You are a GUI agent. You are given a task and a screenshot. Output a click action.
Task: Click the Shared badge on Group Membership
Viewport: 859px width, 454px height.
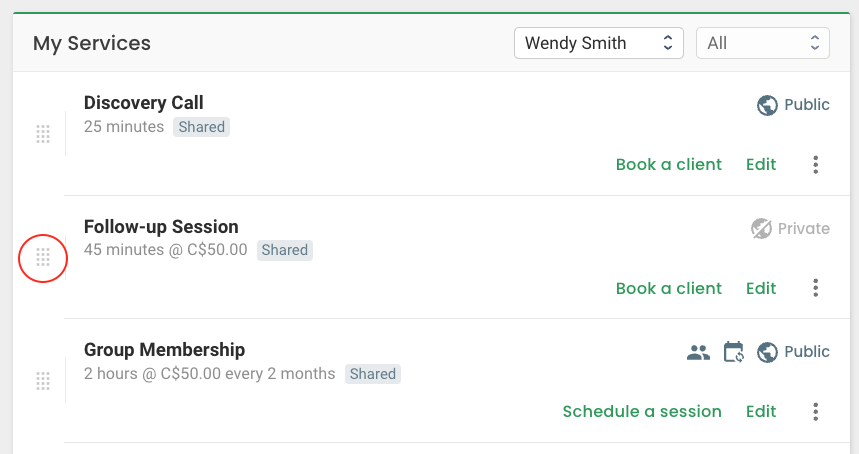coord(373,374)
